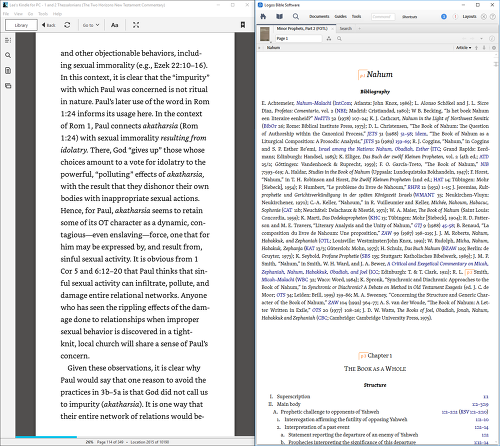Focus the Logos Command box
This screenshot has width=500, height=446.
[x=383, y=17]
